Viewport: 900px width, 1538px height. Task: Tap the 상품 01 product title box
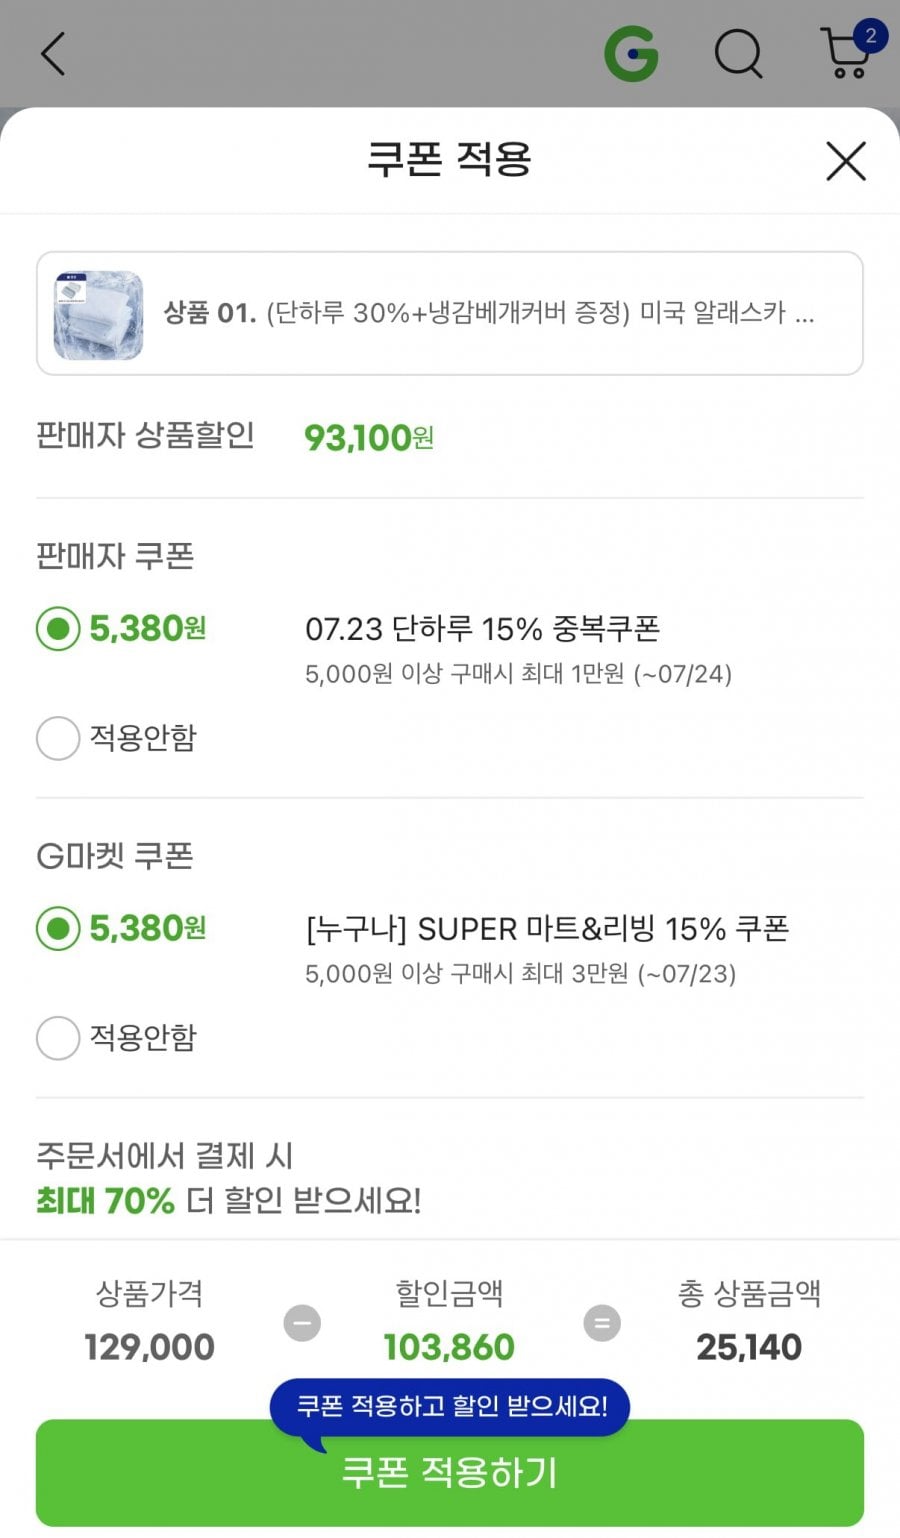coord(450,314)
